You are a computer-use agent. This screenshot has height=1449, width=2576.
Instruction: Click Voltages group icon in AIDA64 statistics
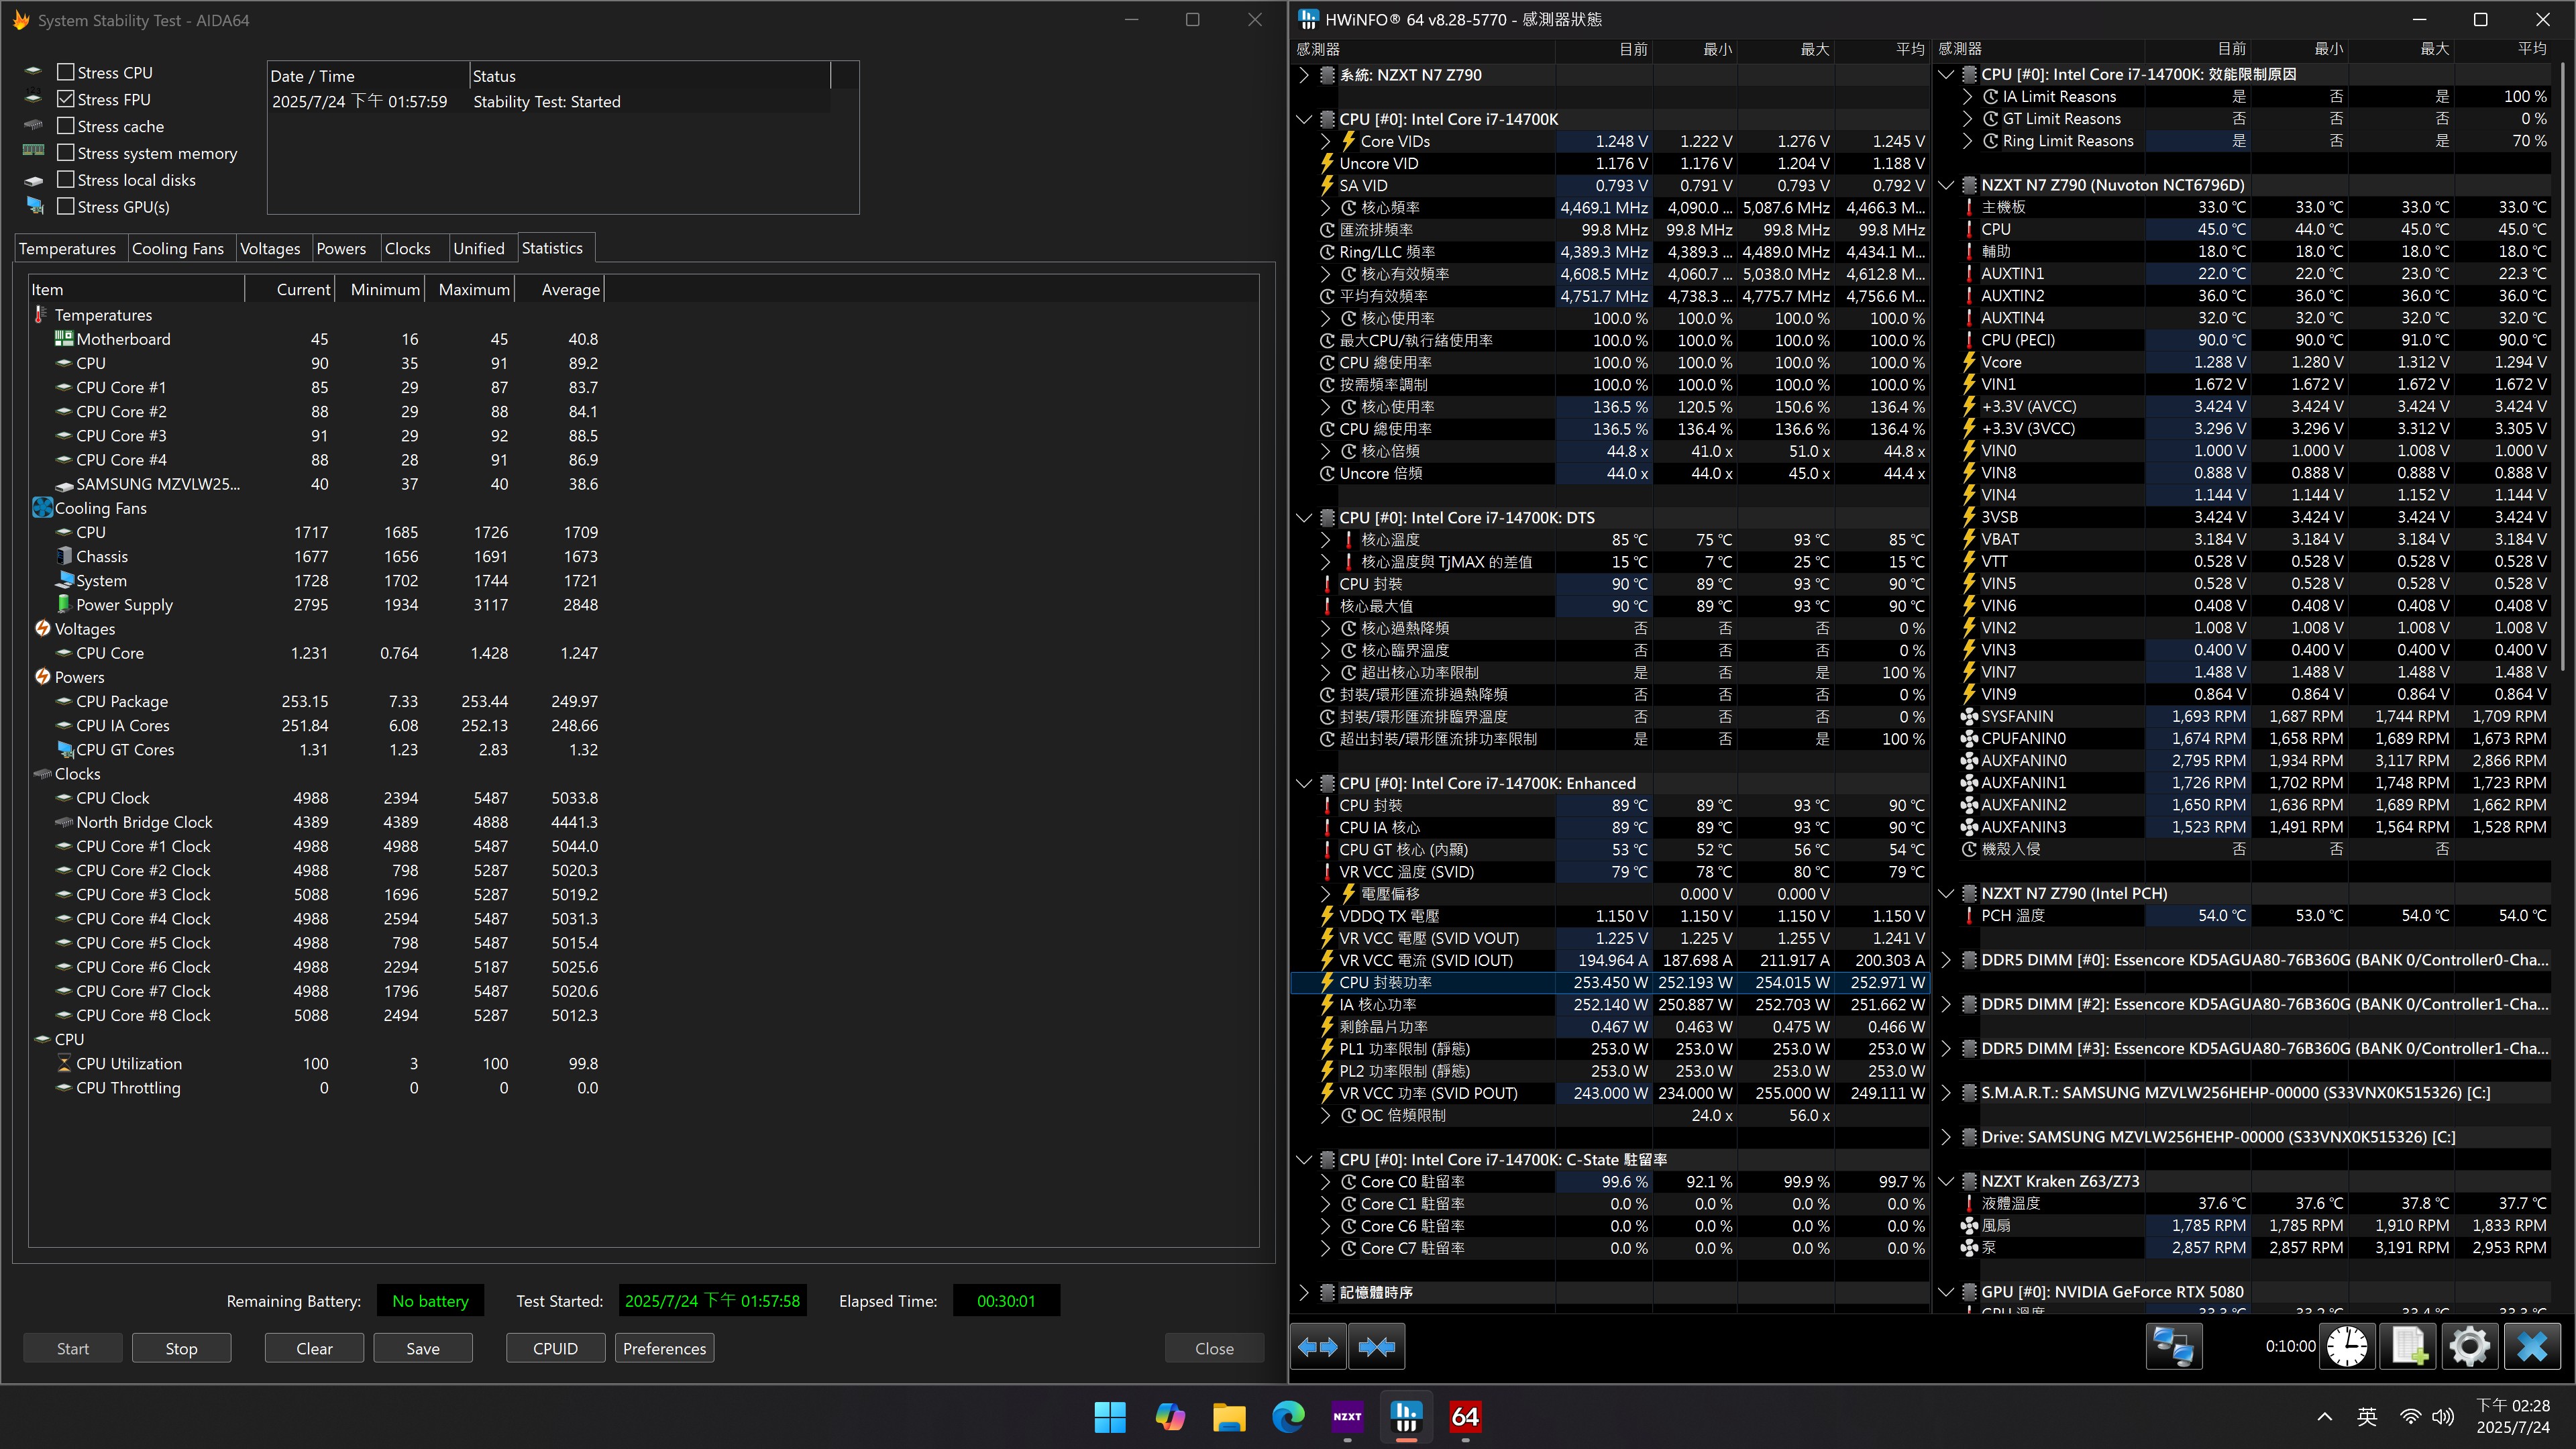pyautogui.click(x=42, y=628)
